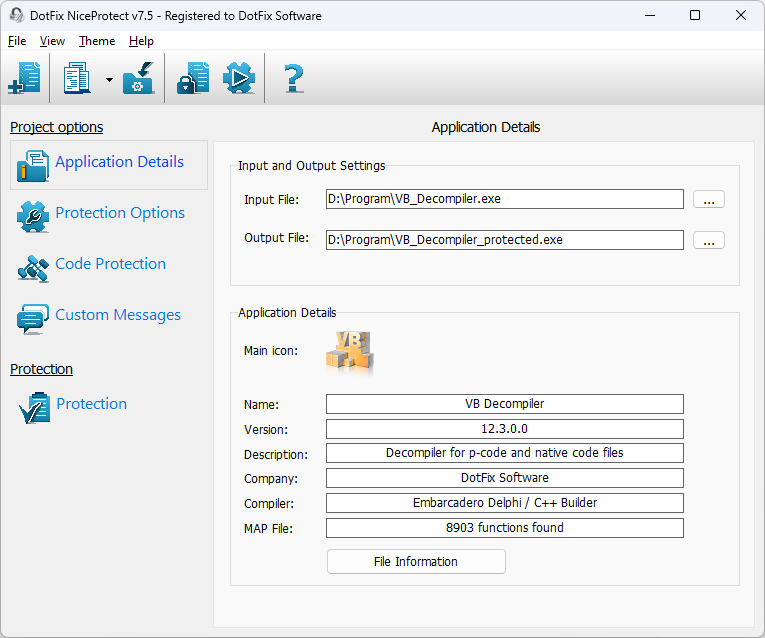Click the Company field DotFix Software

504,478
